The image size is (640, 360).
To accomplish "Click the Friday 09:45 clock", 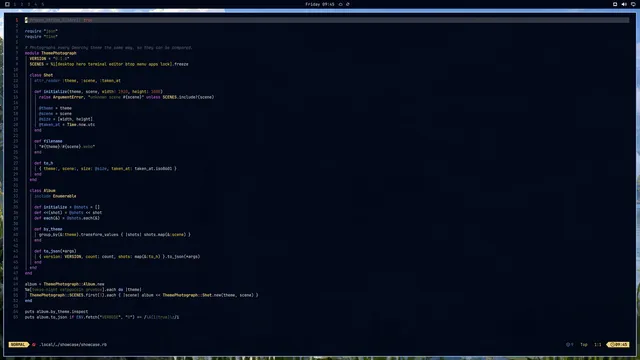I will pyautogui.click(x=320, y=4).
